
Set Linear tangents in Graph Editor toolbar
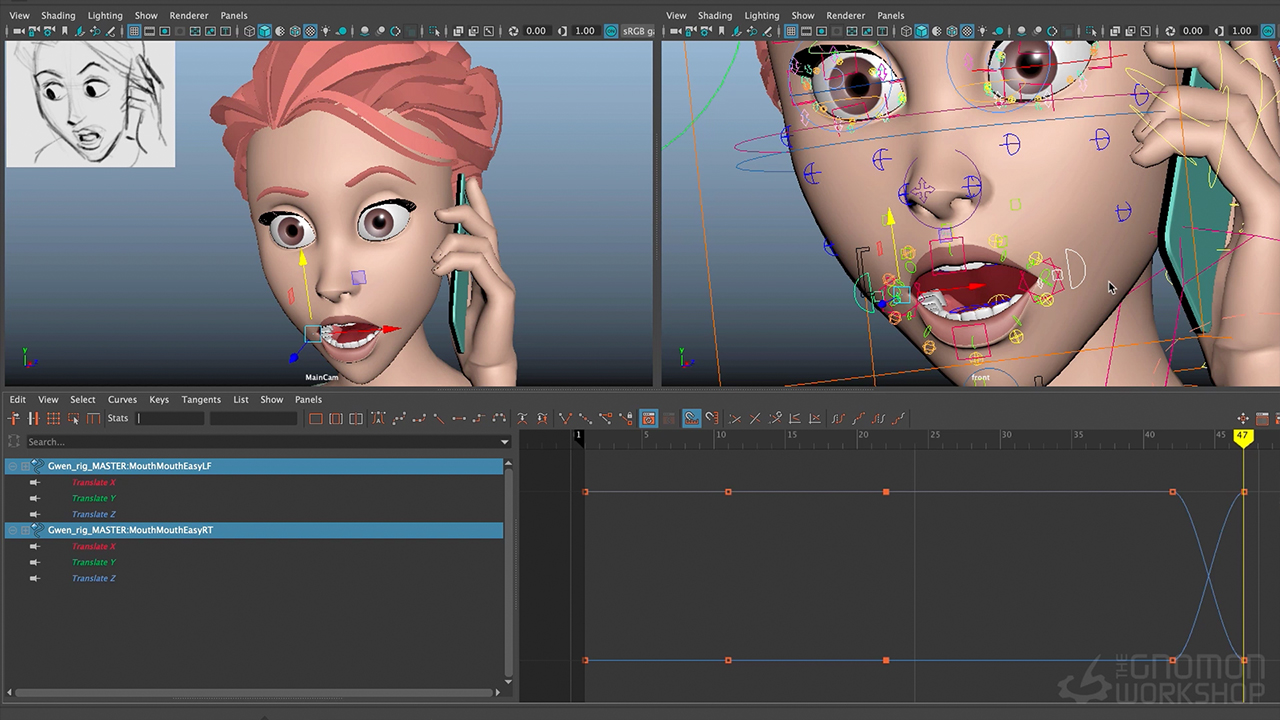(x=439, y=419)
